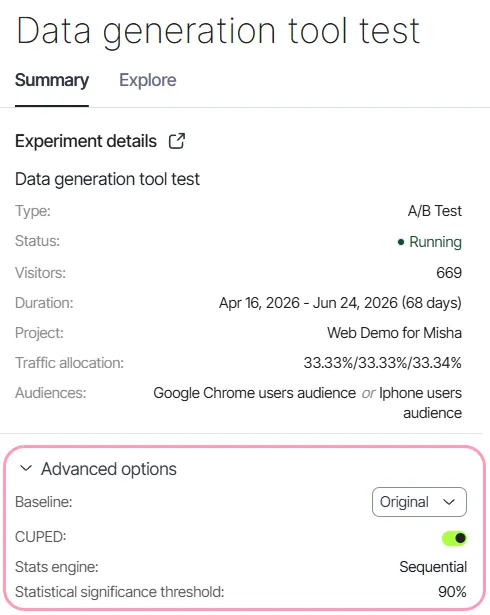Click the Experiment details heading
This screenshot has width=490, height=615.
[86, 141]
